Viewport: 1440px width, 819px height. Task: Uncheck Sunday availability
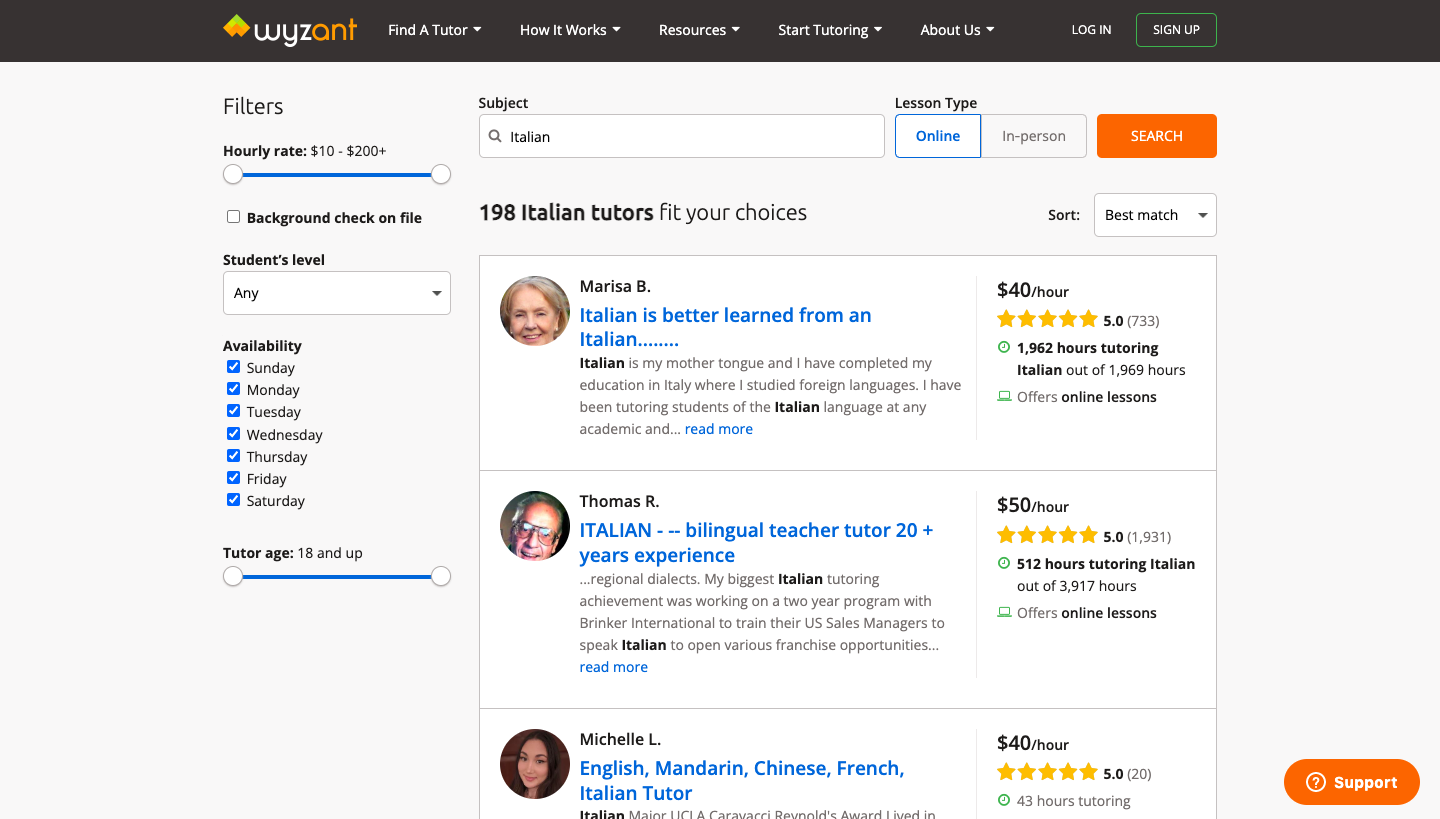click(233, 367)
